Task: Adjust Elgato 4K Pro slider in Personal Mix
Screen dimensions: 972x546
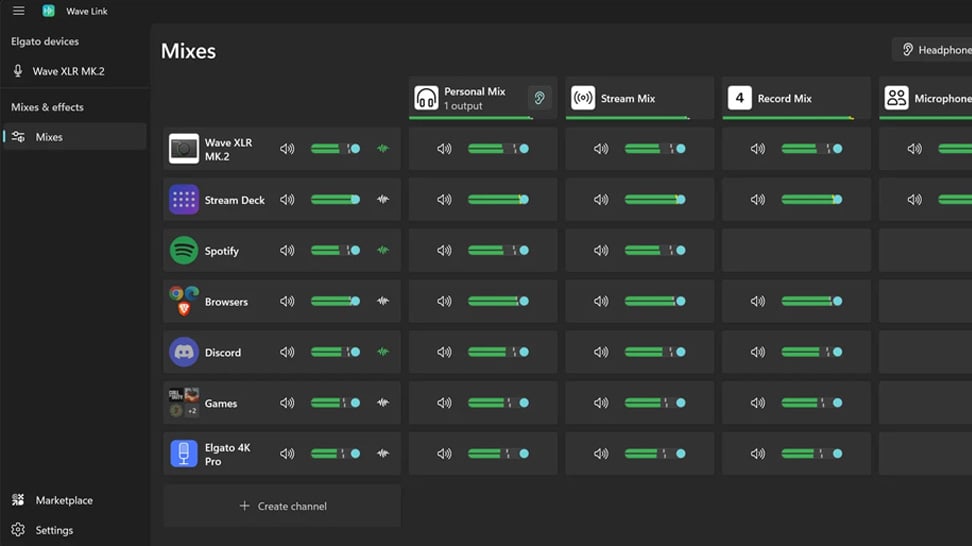Action: coord(498,454)
